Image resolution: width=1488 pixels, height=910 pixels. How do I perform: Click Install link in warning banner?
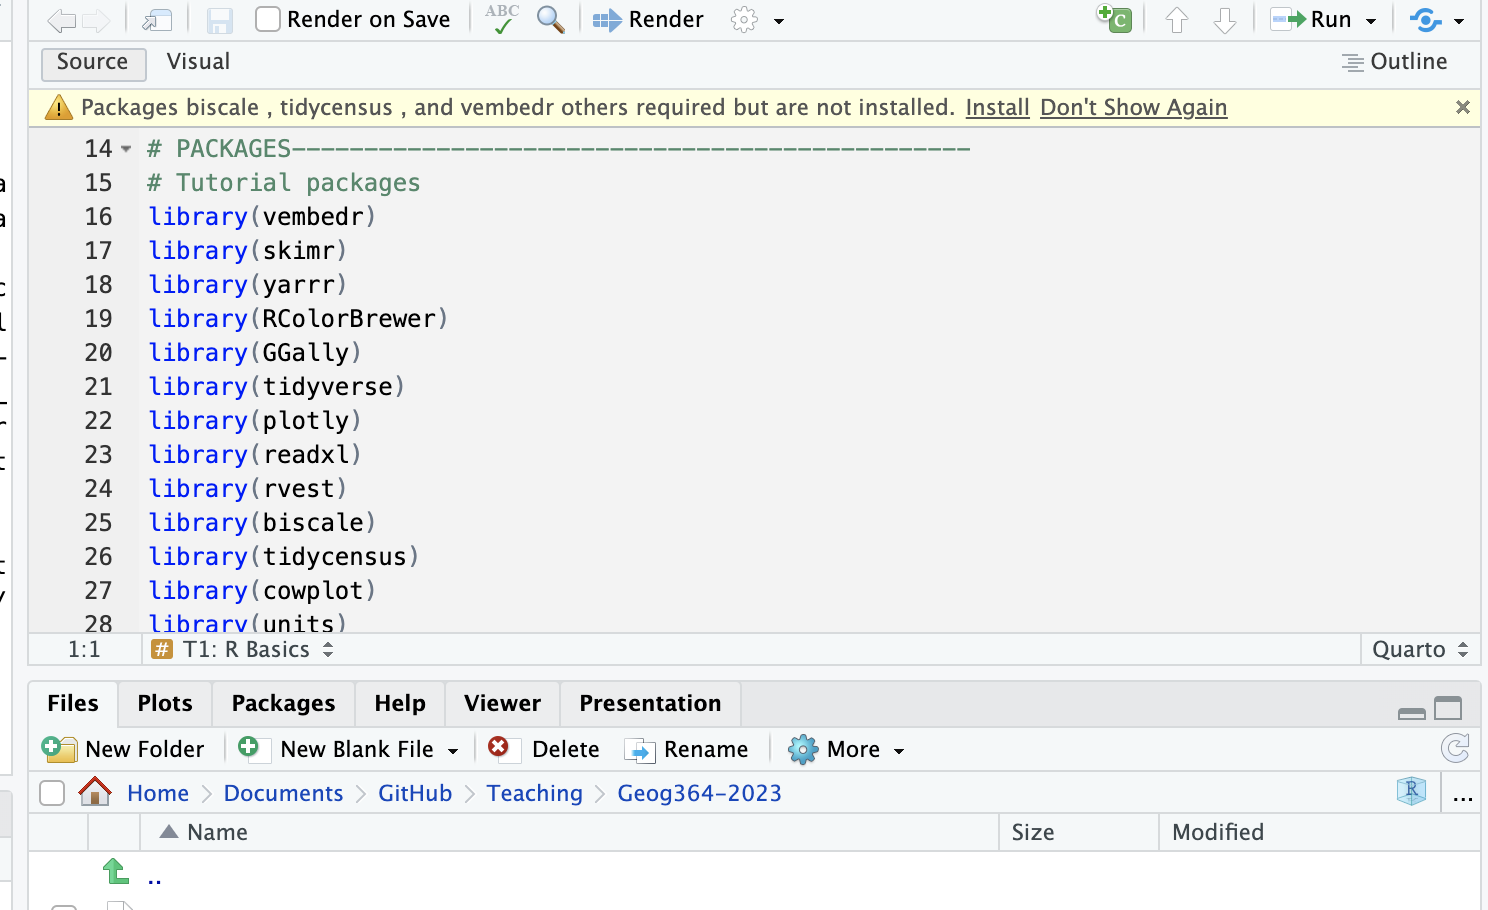(997, 108)
